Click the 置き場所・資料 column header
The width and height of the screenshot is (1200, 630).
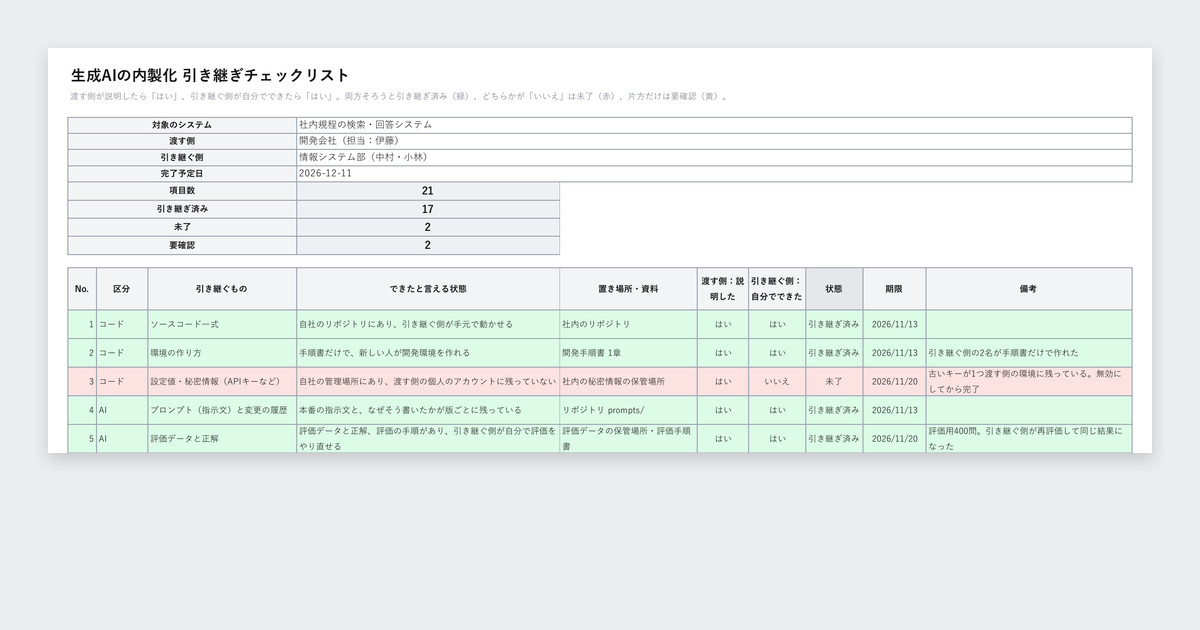pyautogui.click(x=629, y=289)
